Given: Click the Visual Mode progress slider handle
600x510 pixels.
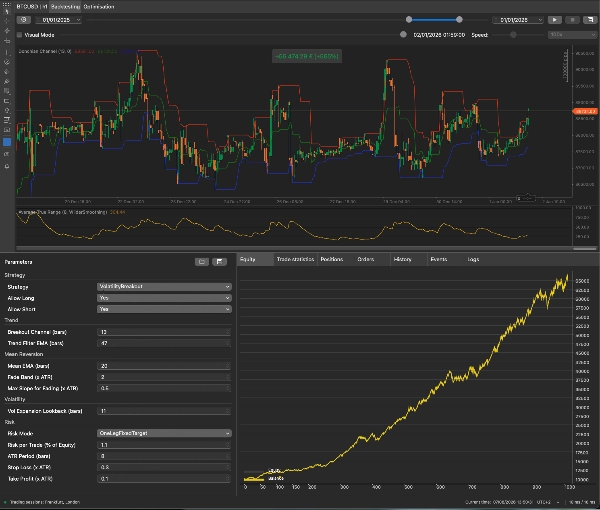Looking at the screenshot, I should pos(403,35).
